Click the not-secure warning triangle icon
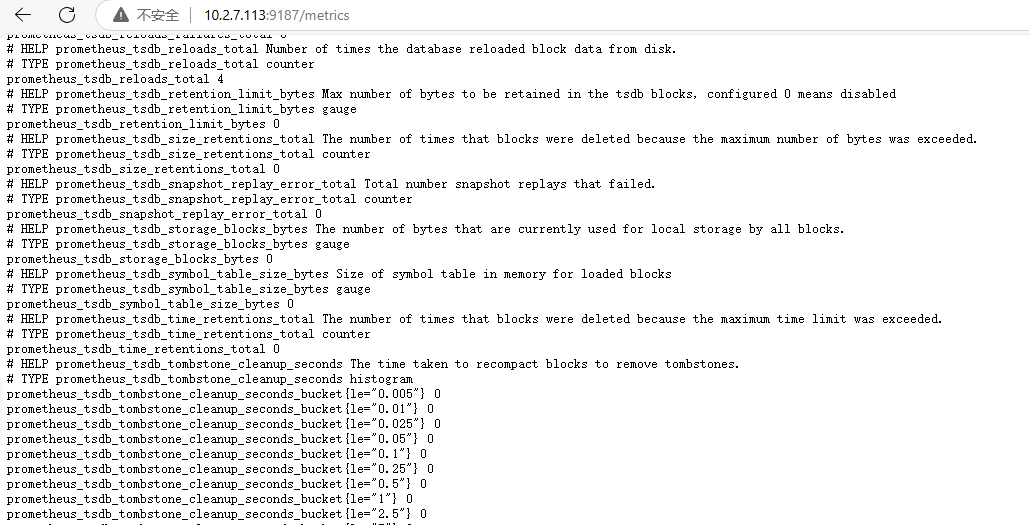The width and height of the screenshot is (1029, 525). coord(121,15)
